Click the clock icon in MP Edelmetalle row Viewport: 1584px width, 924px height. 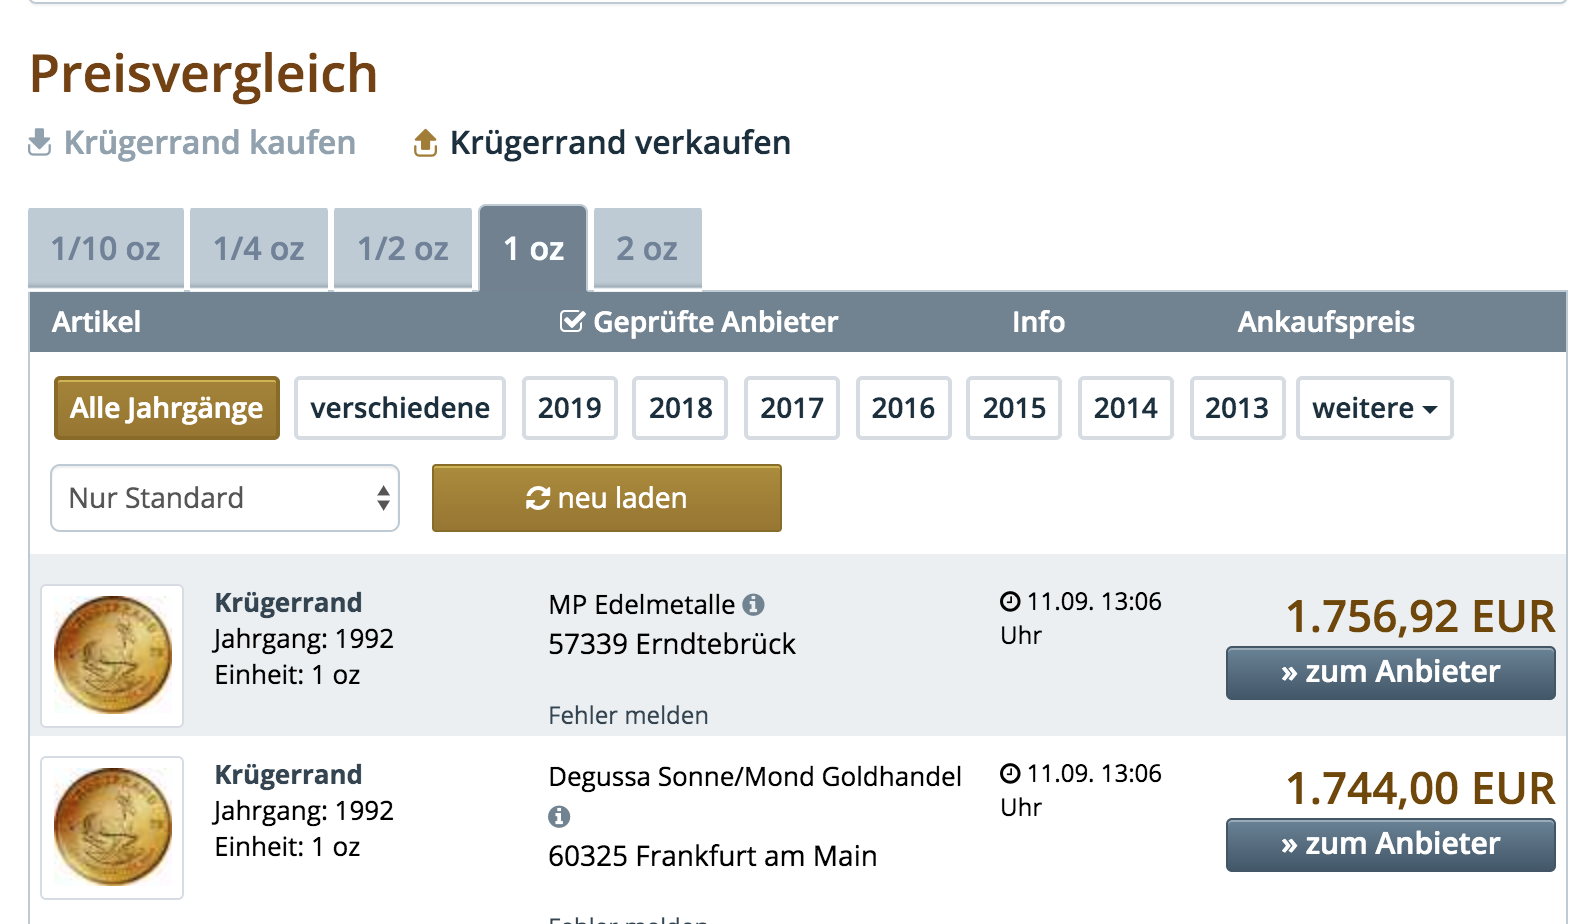pyautogui.click(x=1010, y=602)
